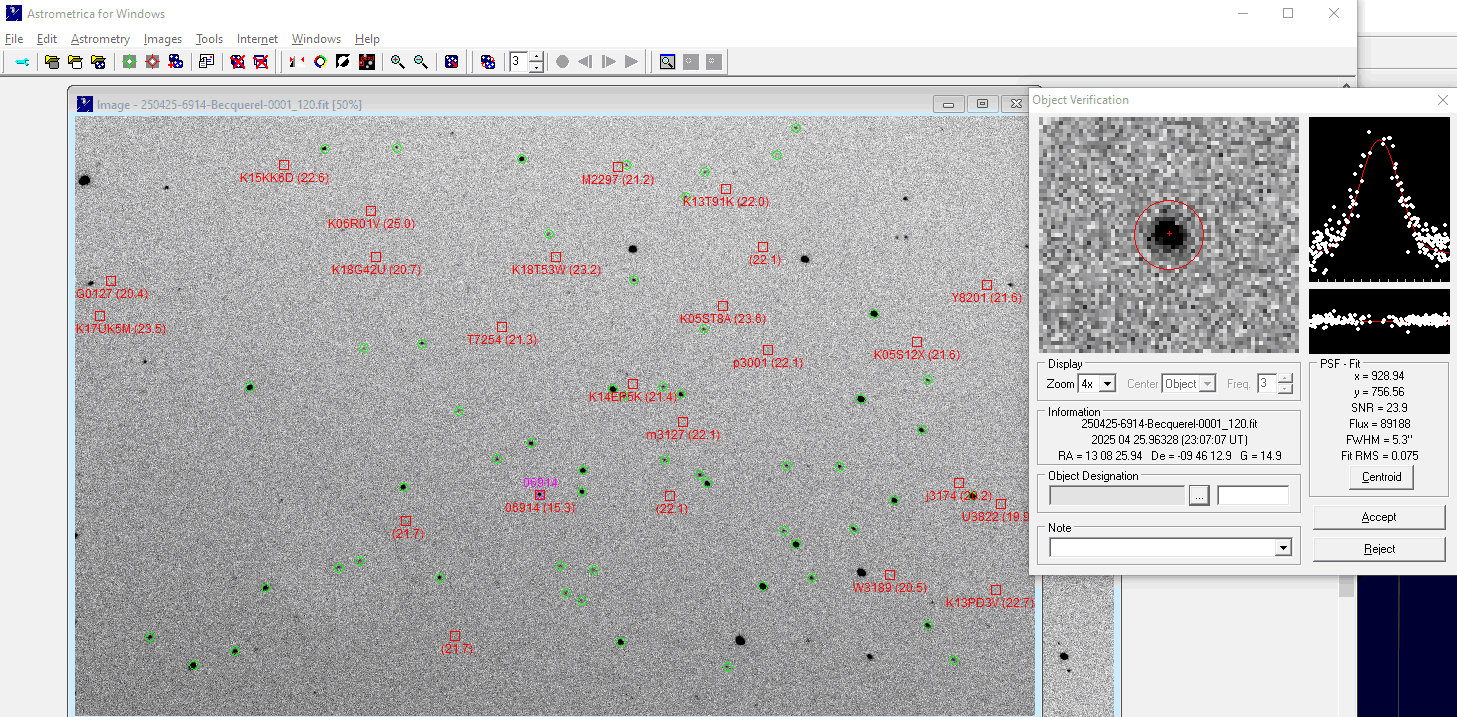1457x717 pixels.
Task: Start Astrometric Data Reduction (green crosshair icon)
Action: (129, 62)
